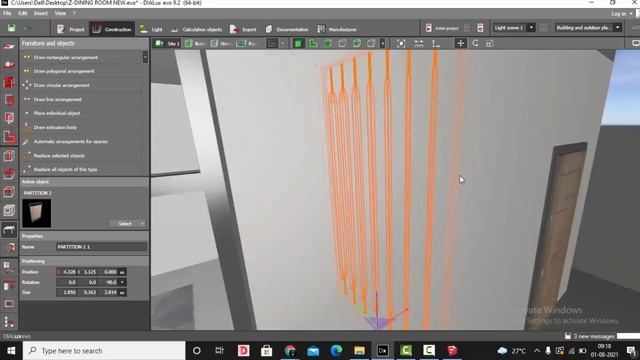The height and width of the screenshot is (360, 640).
Task: Open the Log in dropdown
Action: (x=622, y=14)
